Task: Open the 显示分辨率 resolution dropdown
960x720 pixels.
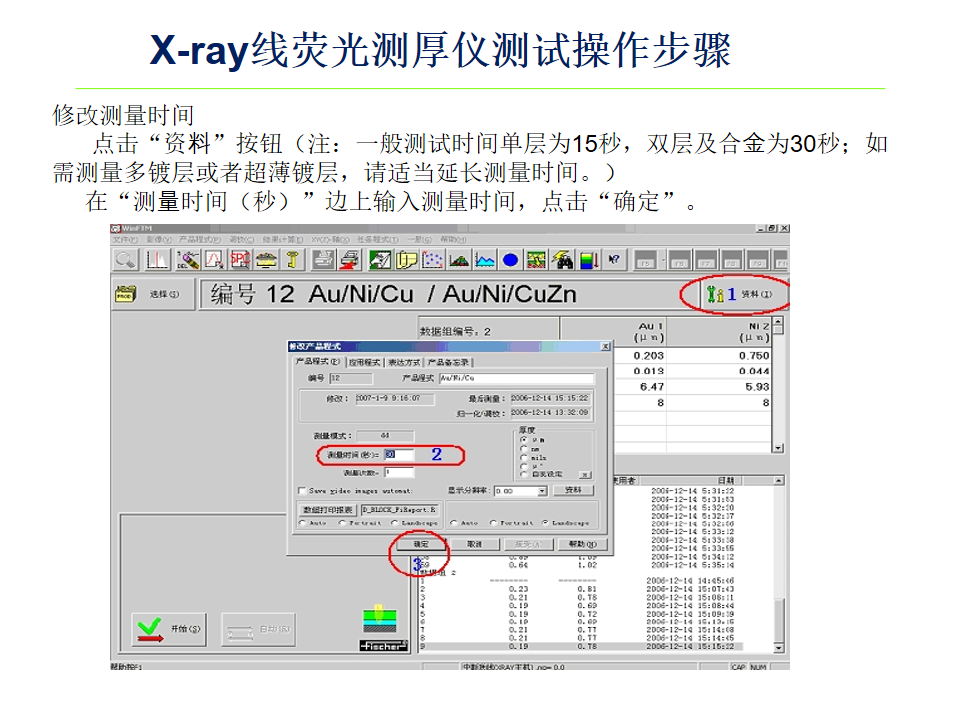Action: pos(543,490)
